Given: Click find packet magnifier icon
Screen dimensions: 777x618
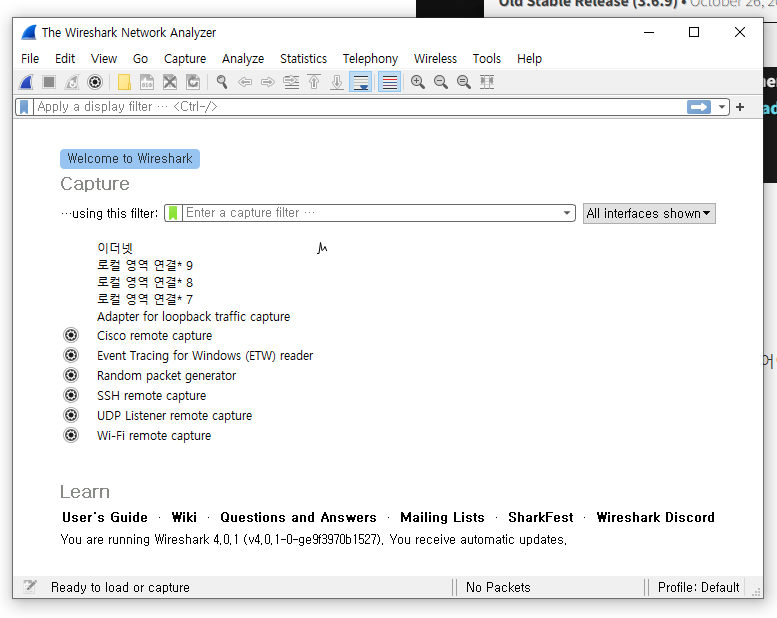Looking at the screenshot, I should pyautogui.click(x=222, y=82).
